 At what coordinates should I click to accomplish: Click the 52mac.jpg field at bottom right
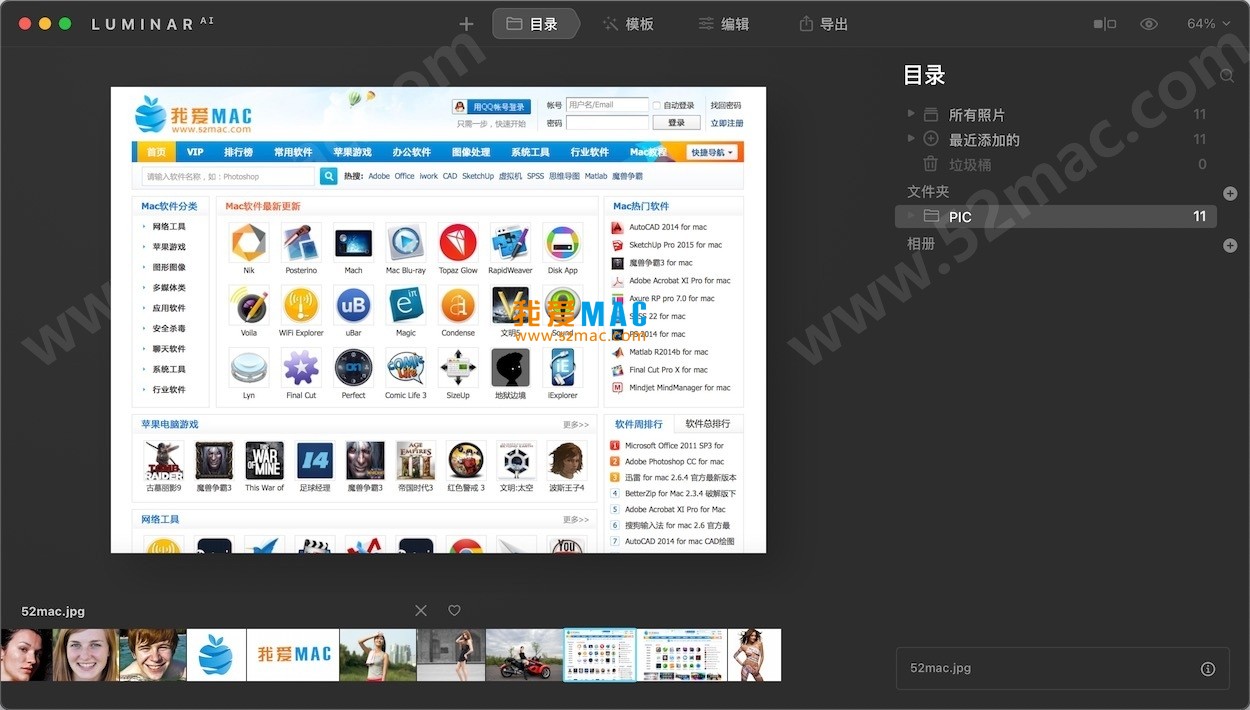(x=1062, y=669)
